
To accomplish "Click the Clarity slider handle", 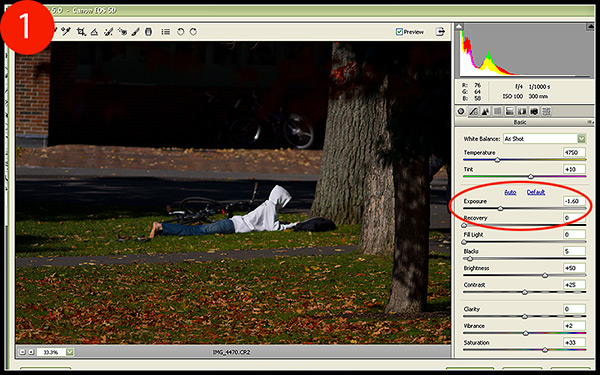I will point(525,316).
